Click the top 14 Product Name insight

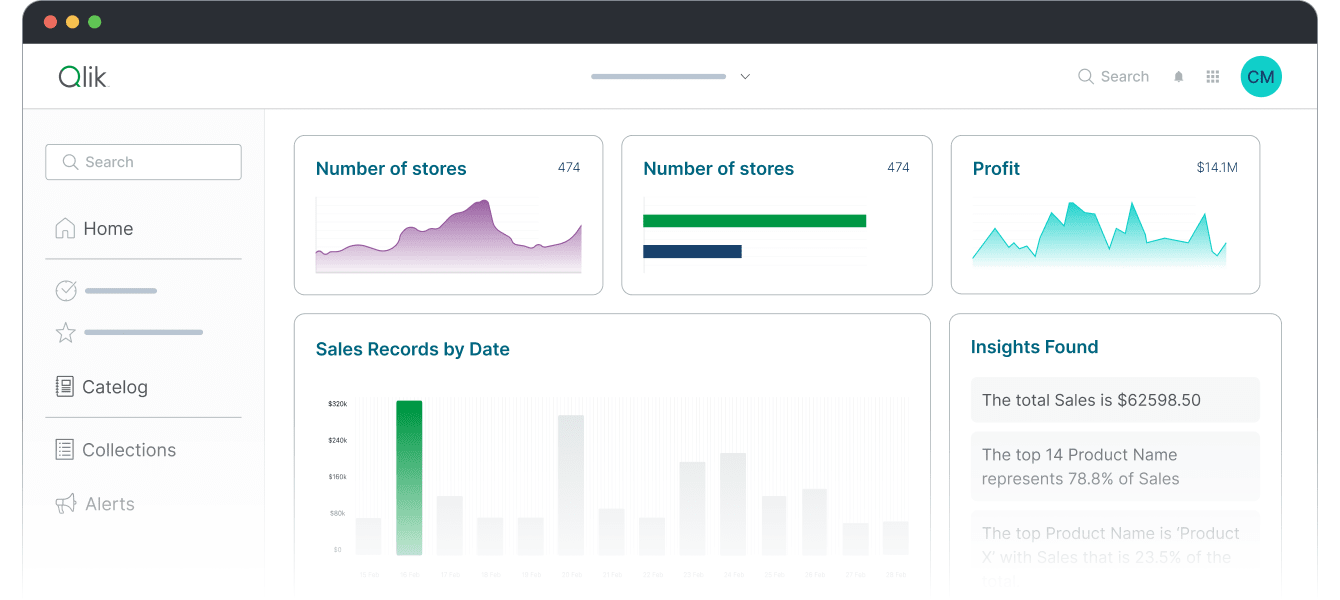[1115, 466]
